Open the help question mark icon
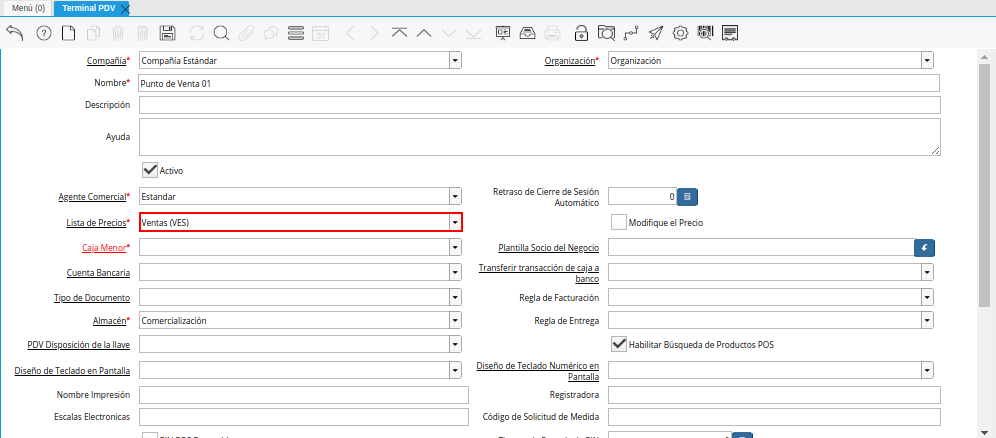 (43, 33)
